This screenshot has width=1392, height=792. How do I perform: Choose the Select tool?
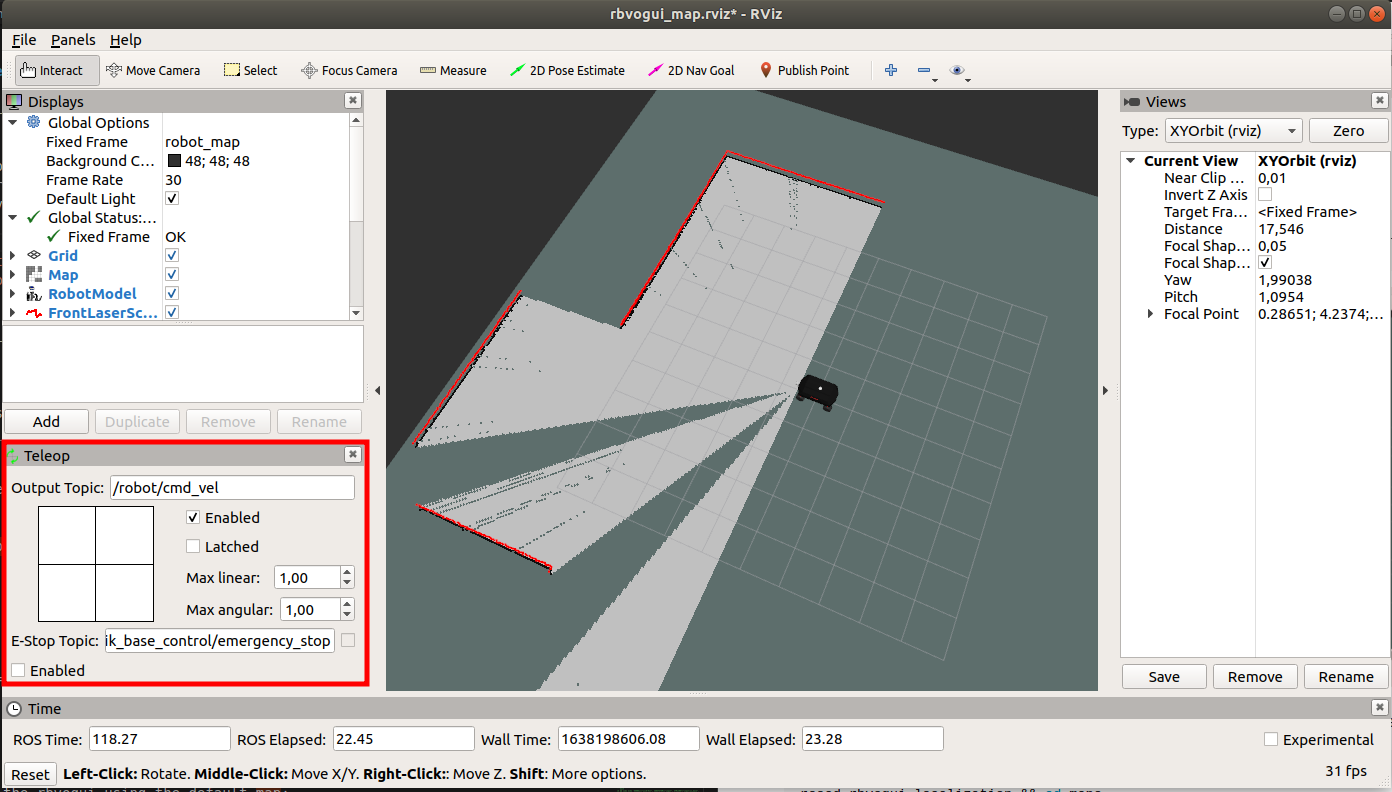point(250,70)
